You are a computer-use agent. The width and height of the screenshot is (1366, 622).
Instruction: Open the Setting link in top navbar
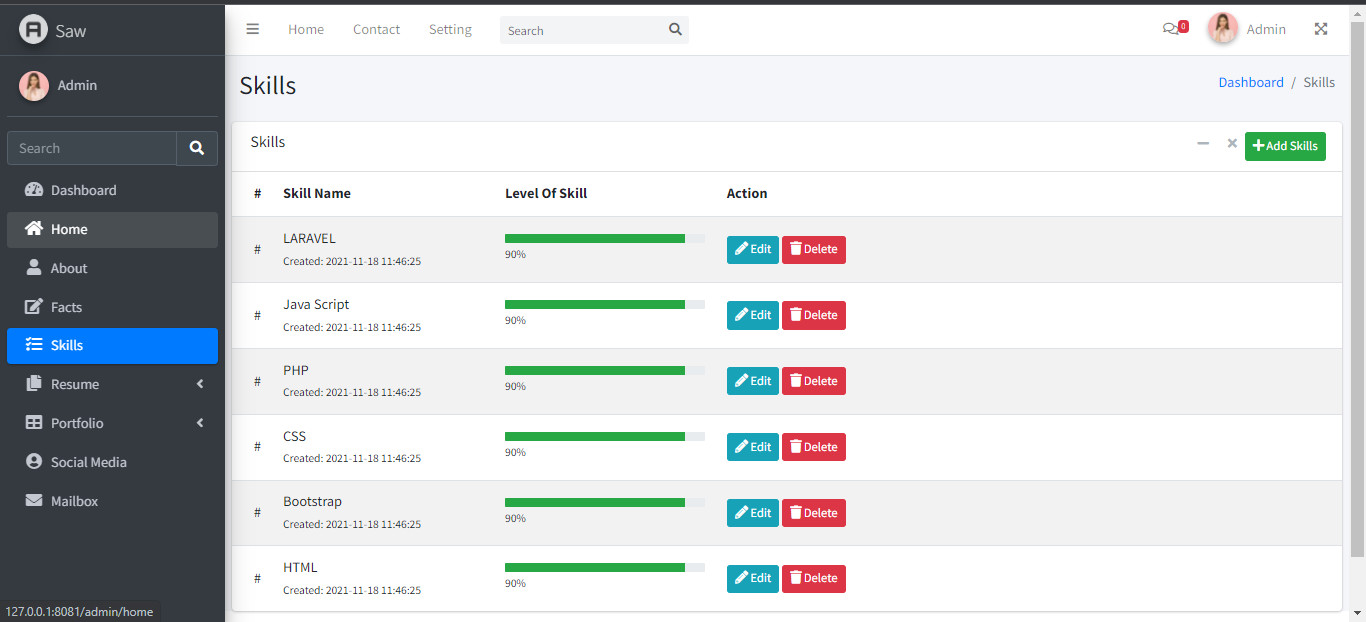point(450,29)
